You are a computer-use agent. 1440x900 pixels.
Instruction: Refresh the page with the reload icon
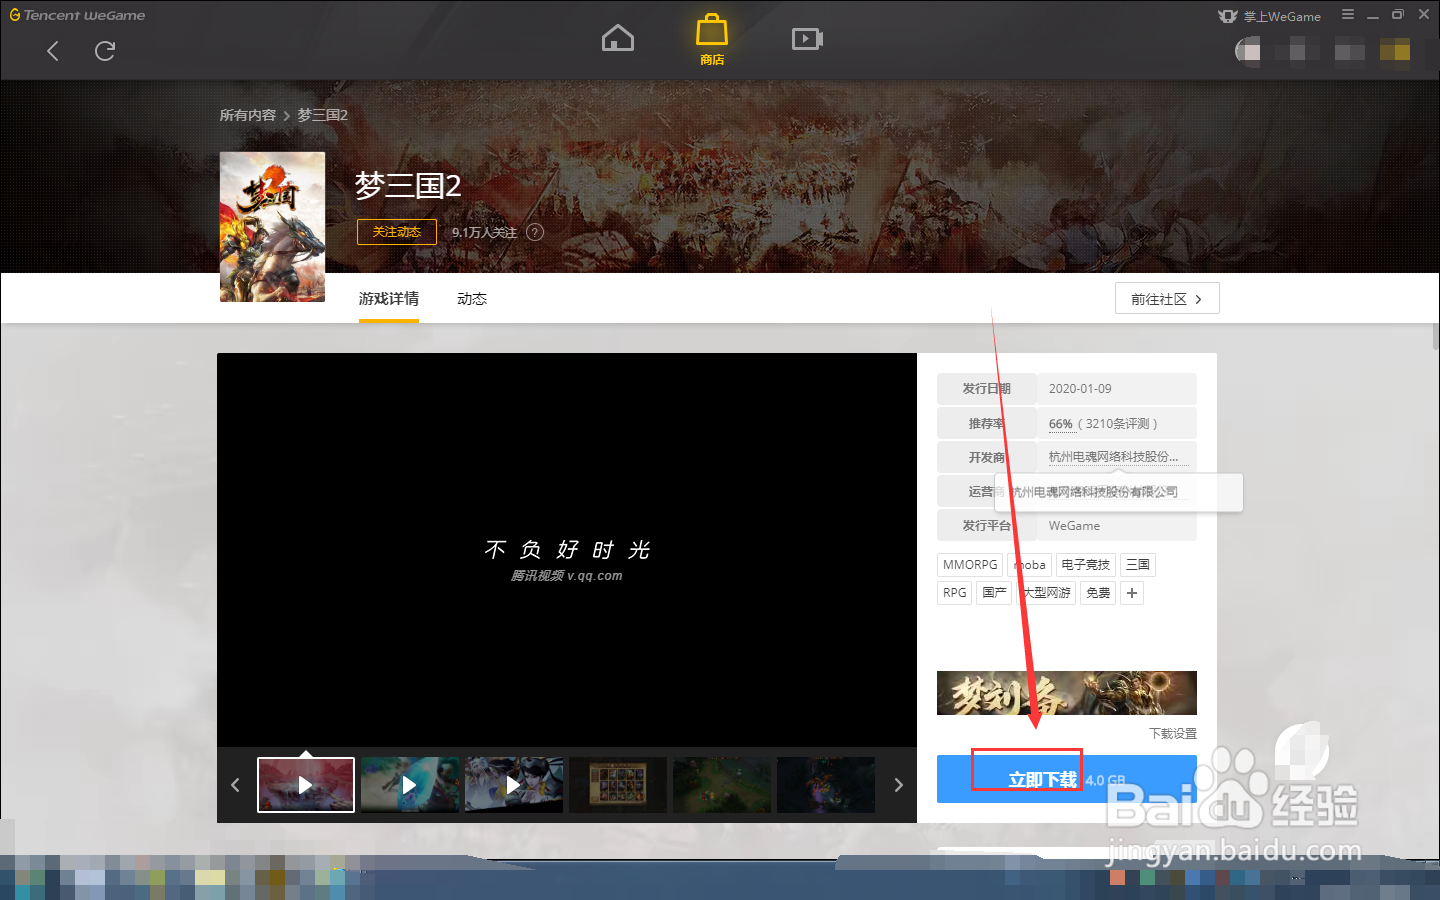tap(105, 51)
